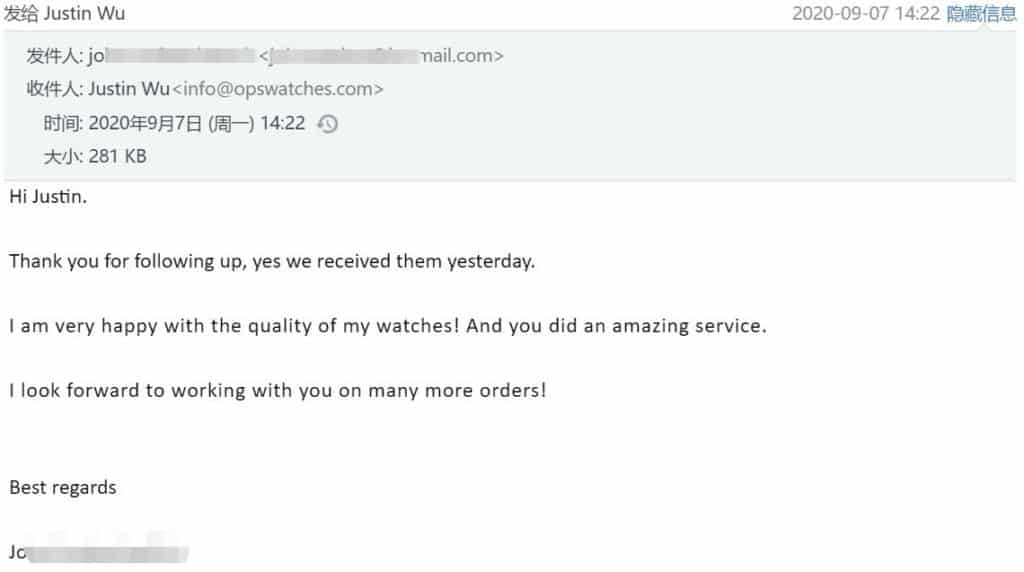The width and height of the screenshot is (1024, 572).
Task: Click the "I am very happy" sentence
Action: 387,327
